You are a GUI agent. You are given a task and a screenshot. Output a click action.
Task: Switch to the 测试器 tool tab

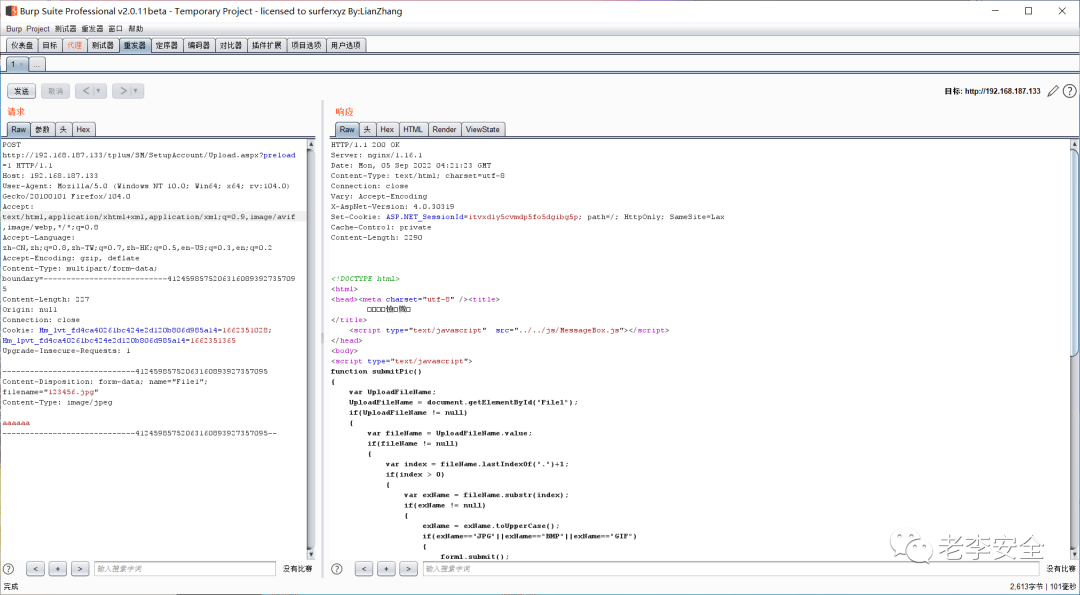[102, 45]
